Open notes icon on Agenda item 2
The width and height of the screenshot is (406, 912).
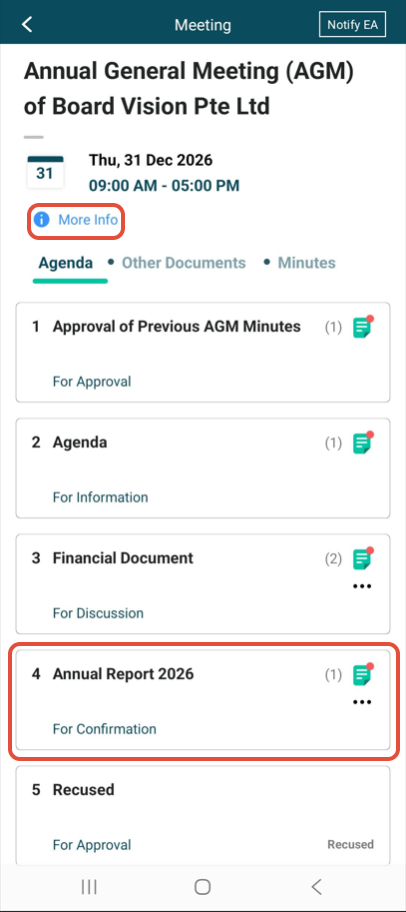(362, 443)
